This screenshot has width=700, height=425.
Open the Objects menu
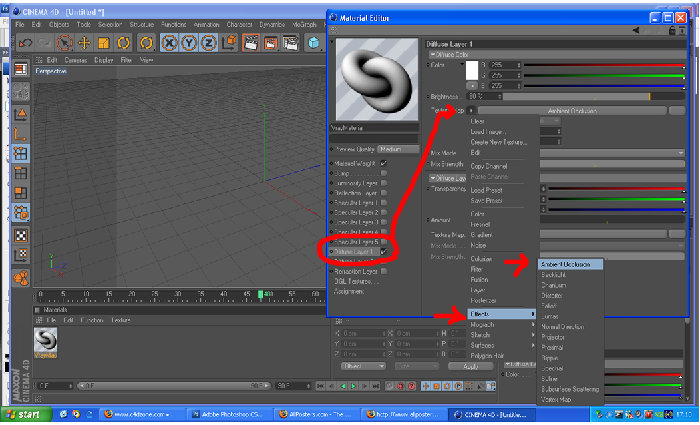pyautogui.click(x=59, y=24)
